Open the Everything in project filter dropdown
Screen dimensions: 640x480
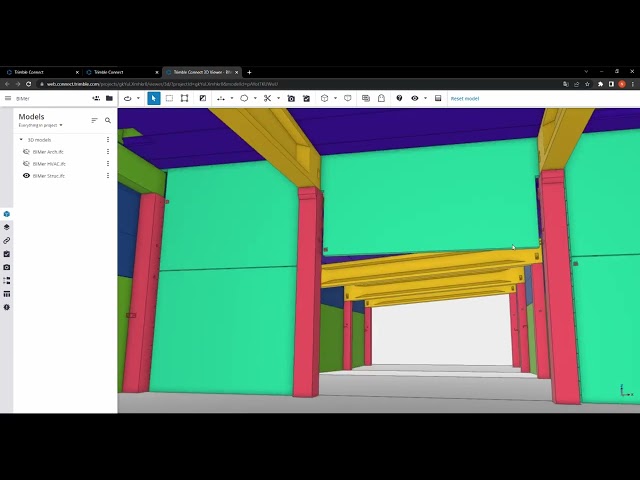tap(40, 125)
